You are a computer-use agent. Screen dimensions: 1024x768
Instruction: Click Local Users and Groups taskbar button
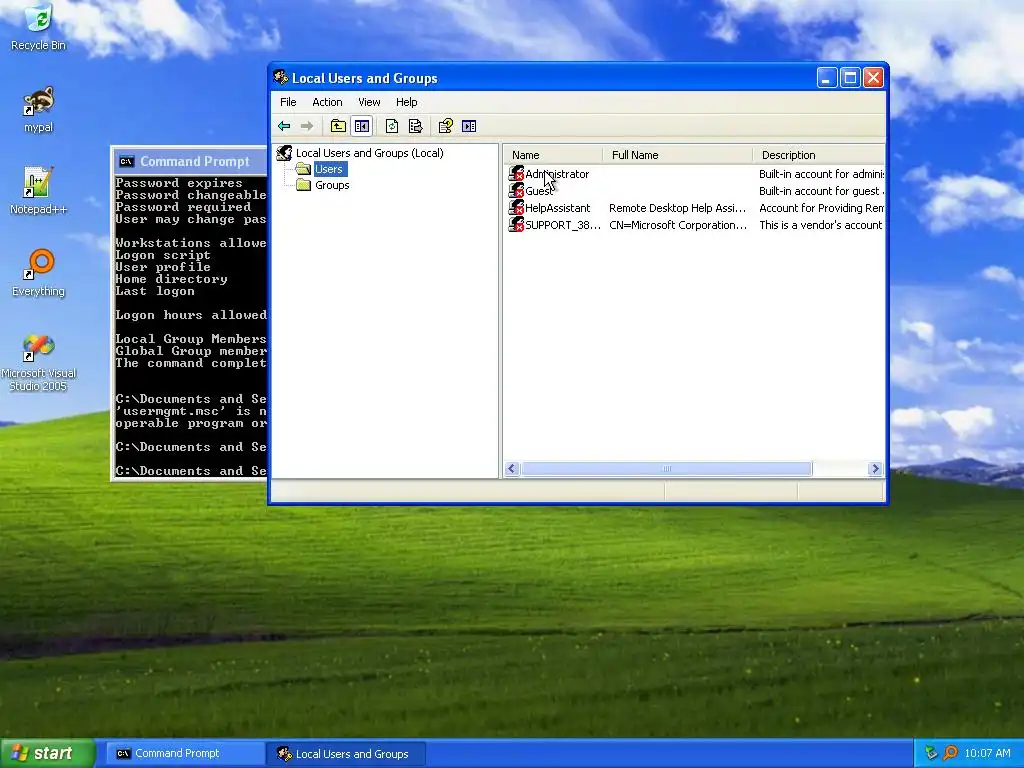click(x=346, y=754)
